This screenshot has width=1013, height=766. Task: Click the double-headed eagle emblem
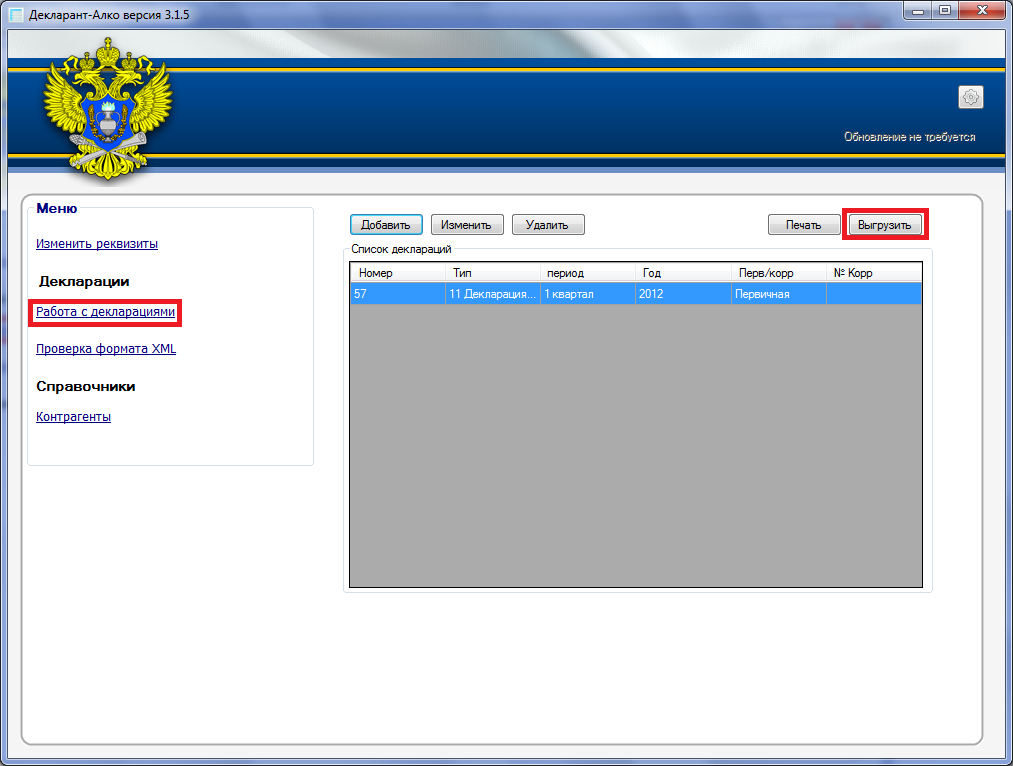click(108, 107)
